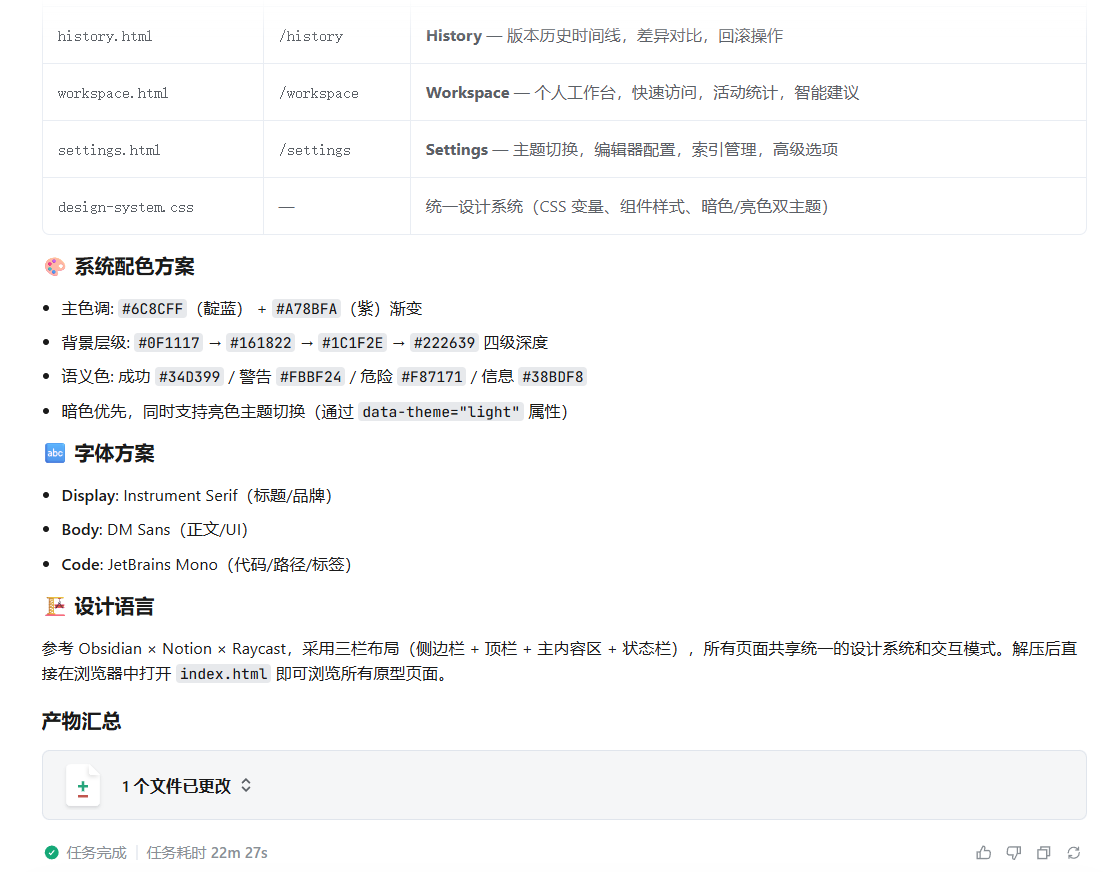Click the palette emoji beside 系统配色方案
The height and width of the screenshot is (872, 1120).
[x=55, y=267]
